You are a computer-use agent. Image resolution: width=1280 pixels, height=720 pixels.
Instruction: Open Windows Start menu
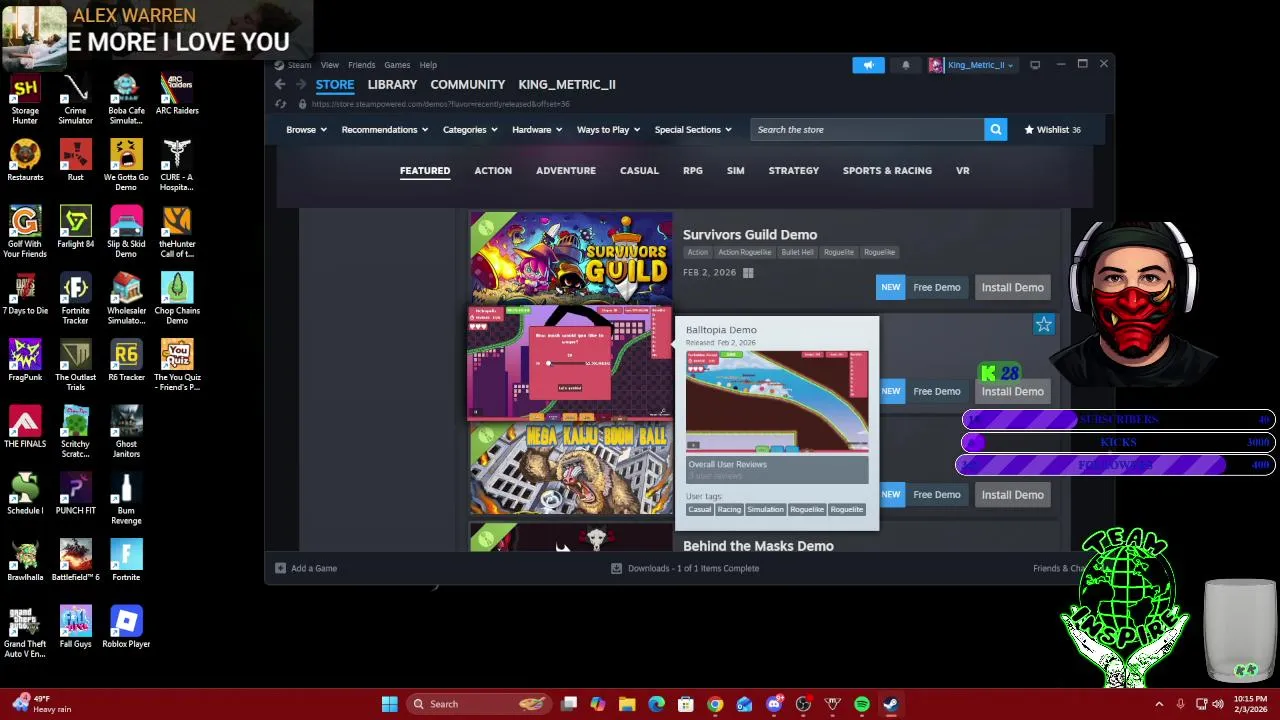tap(389, 704)
